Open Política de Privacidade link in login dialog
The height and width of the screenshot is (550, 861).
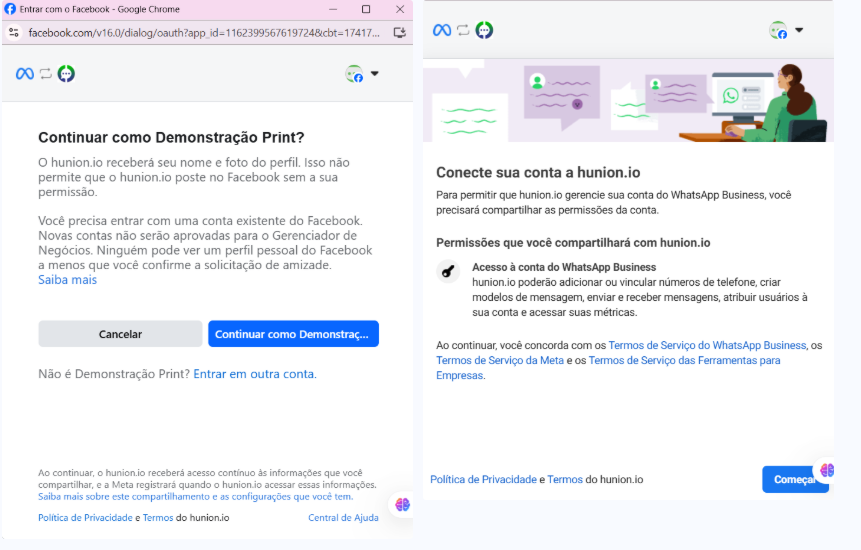coord(85,518)
